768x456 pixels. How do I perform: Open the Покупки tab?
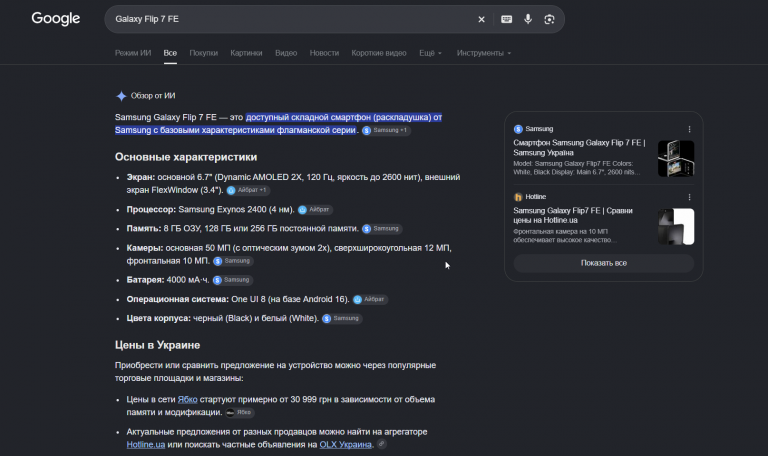click(x=203, y=53)
